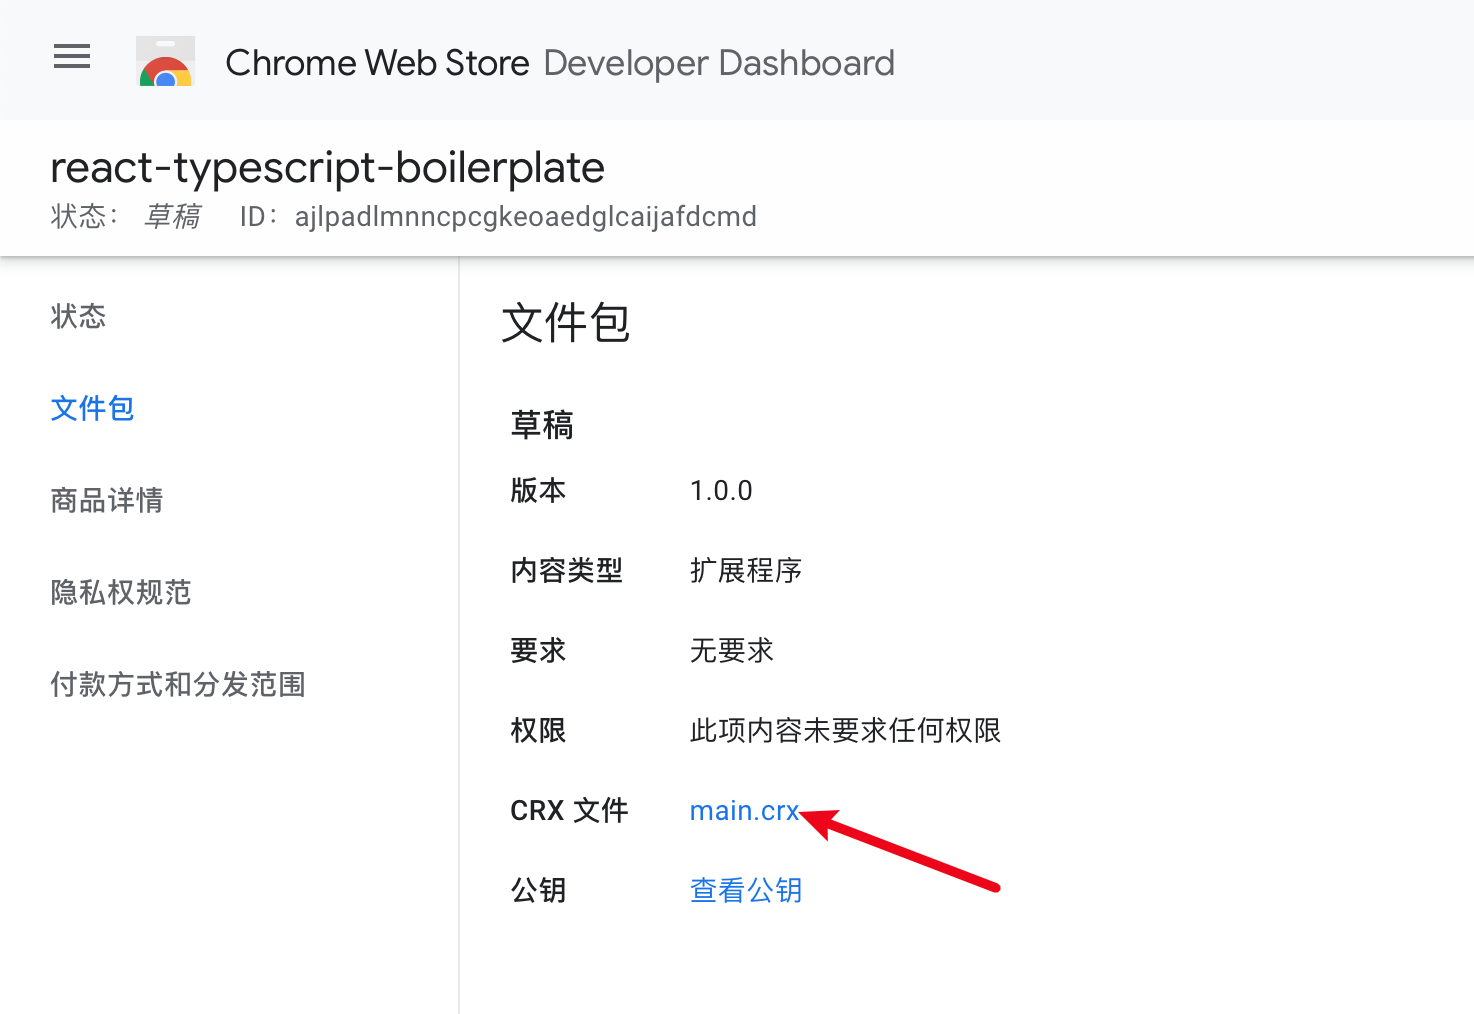Click the extension ID ajlpadlmnncpcgkeoaedglcaijafdcmd
Viewport: 1474px width, 1014px height.
click(526, 217)
